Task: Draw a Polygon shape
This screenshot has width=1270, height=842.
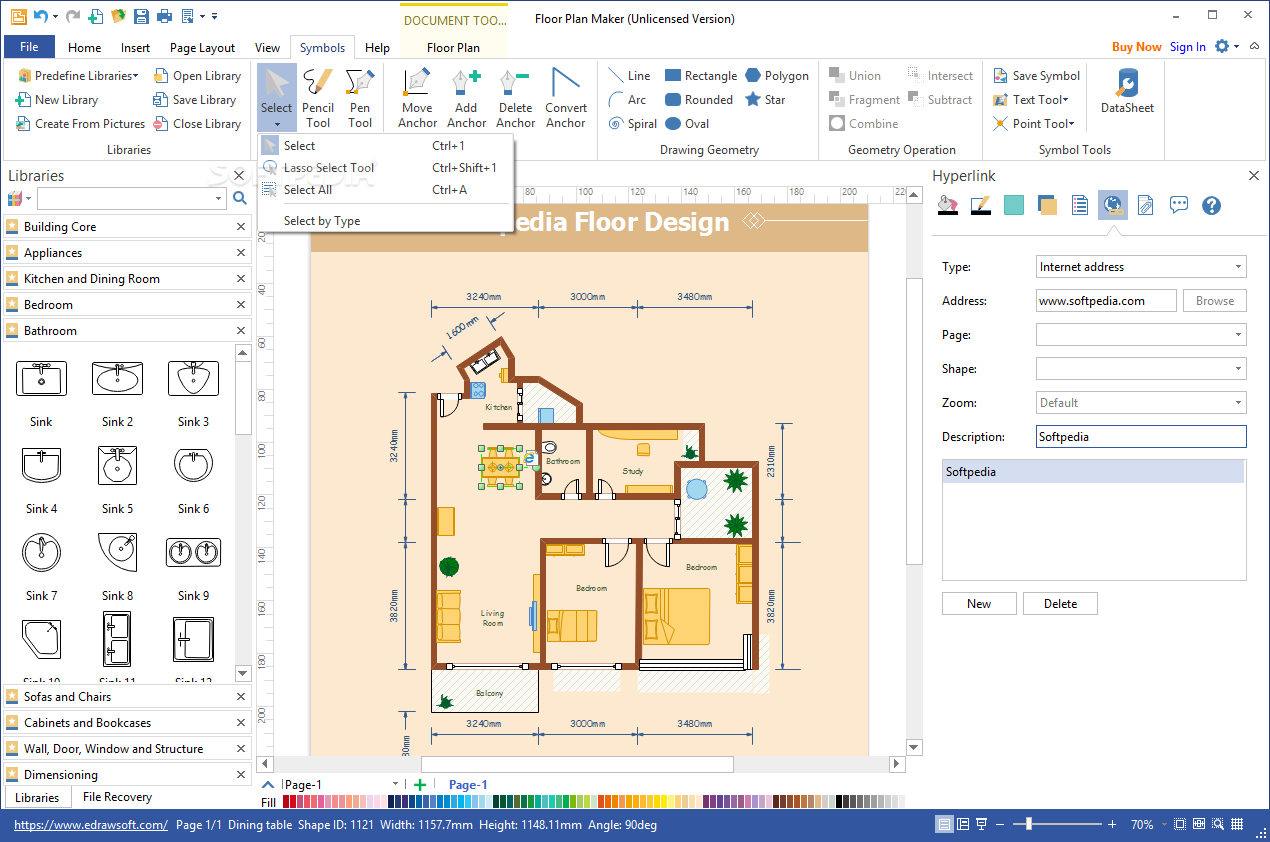Action: pyautogui.click(x=777, y=76)
